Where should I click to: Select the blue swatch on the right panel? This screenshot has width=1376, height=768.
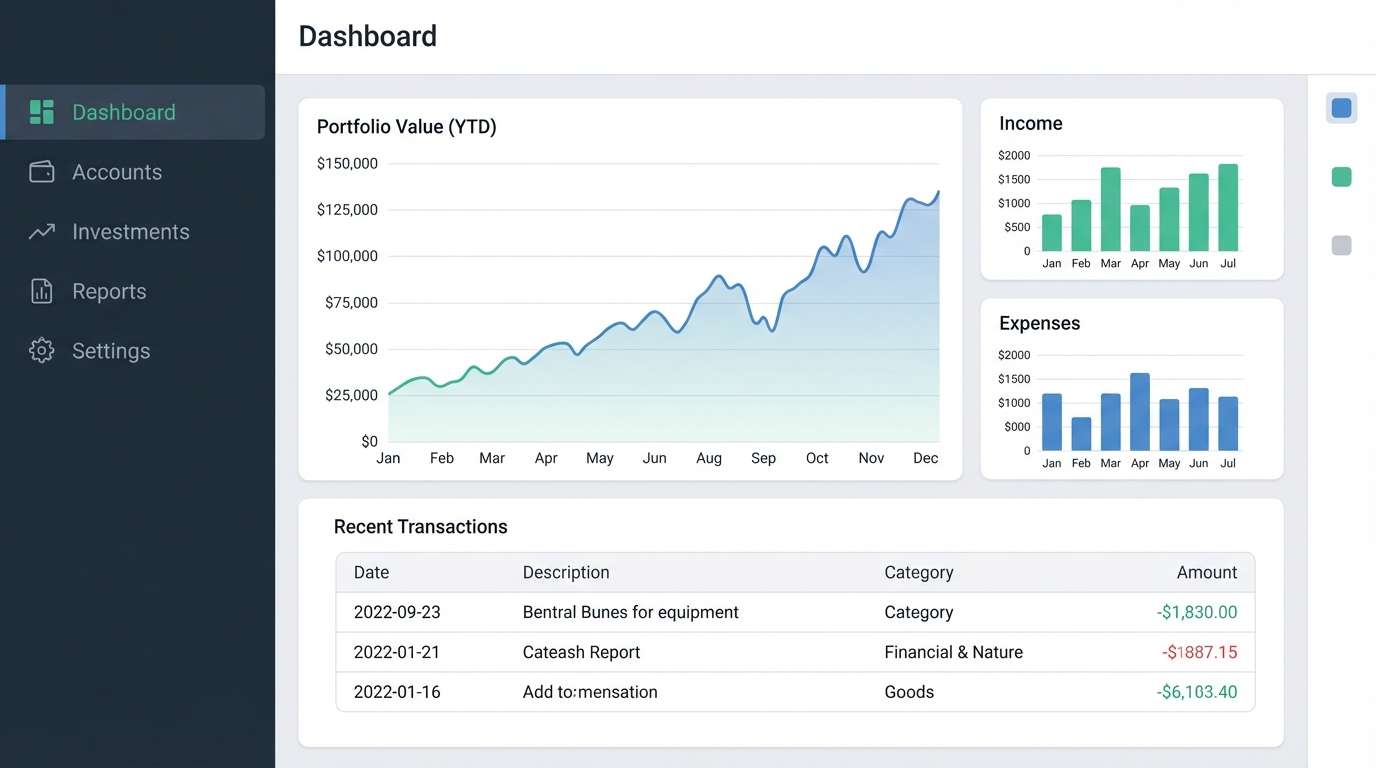click(x=1341, y=108)
